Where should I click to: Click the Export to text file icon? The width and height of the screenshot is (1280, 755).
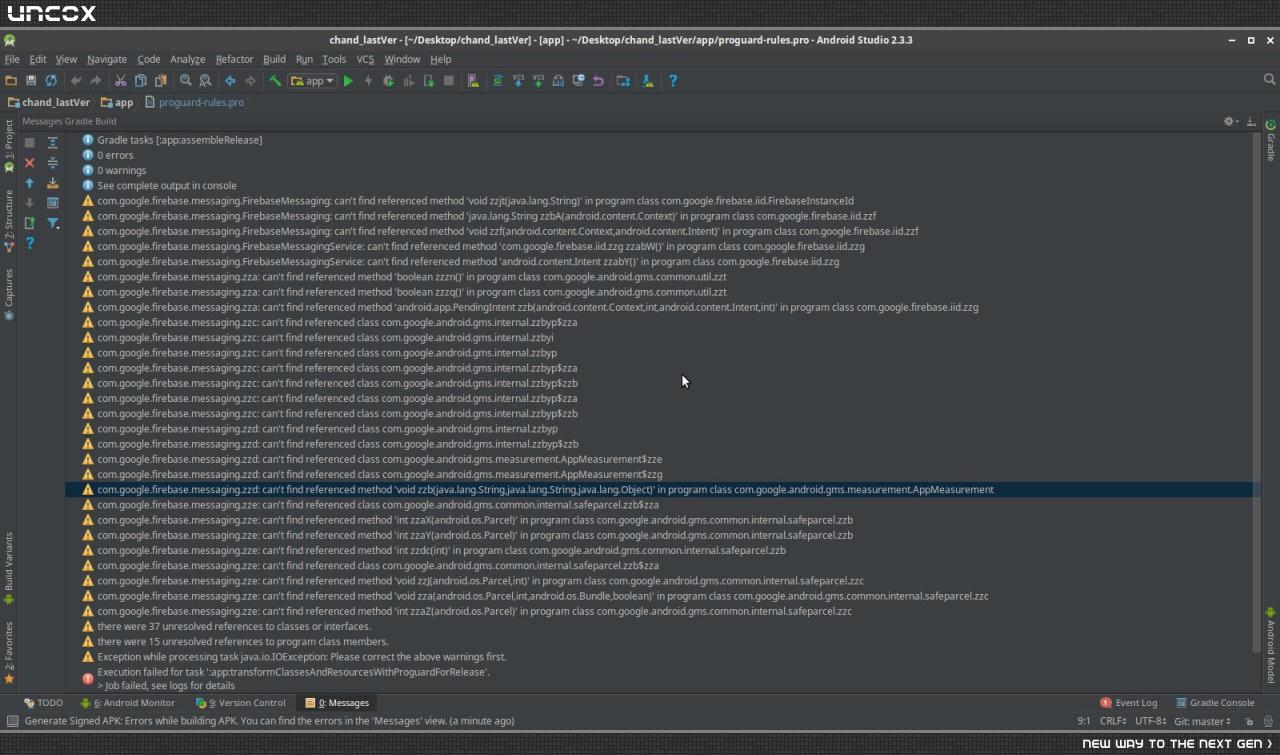[x=29, y=223]
